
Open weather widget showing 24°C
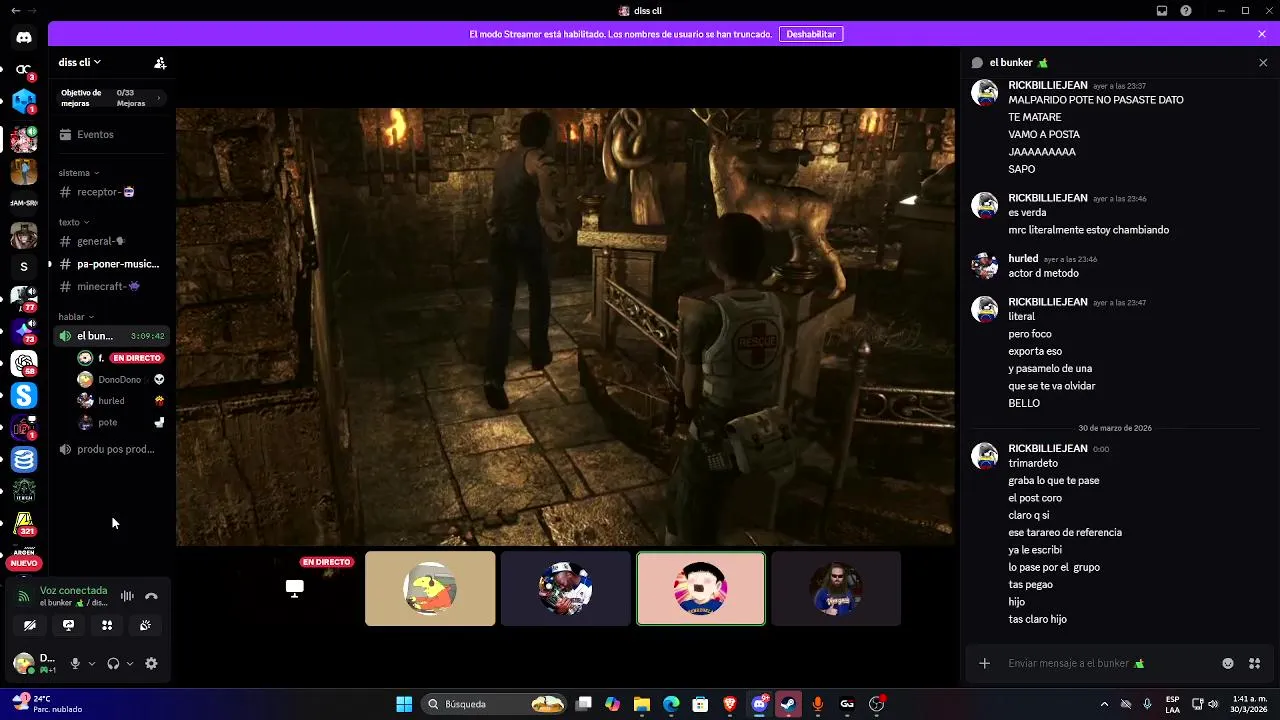(45, 703)
